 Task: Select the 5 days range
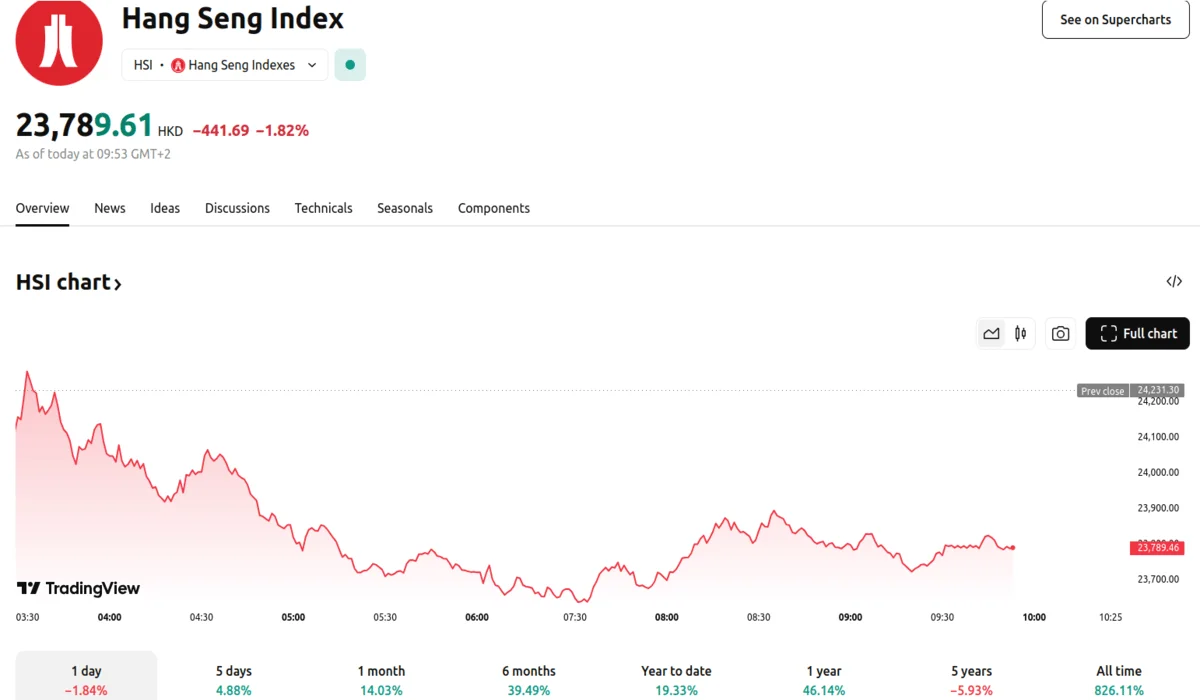pos(233,679)
